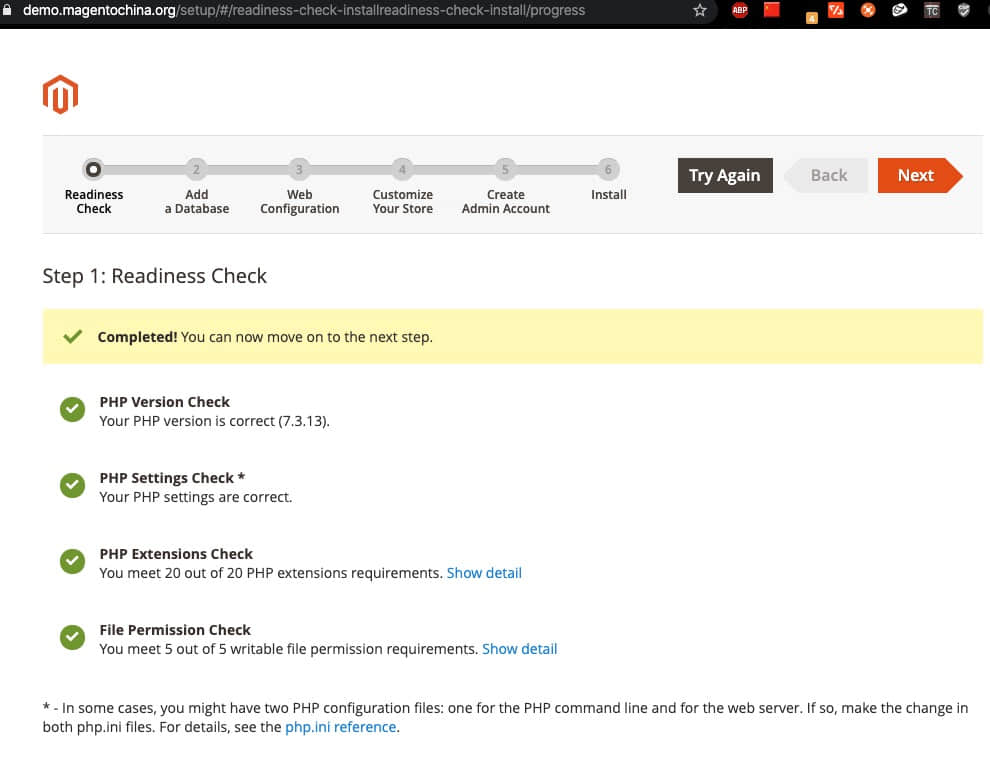Select step 3 Web Configuration
This screenshot has width=990, height=776.
click(x=299, y=169)
